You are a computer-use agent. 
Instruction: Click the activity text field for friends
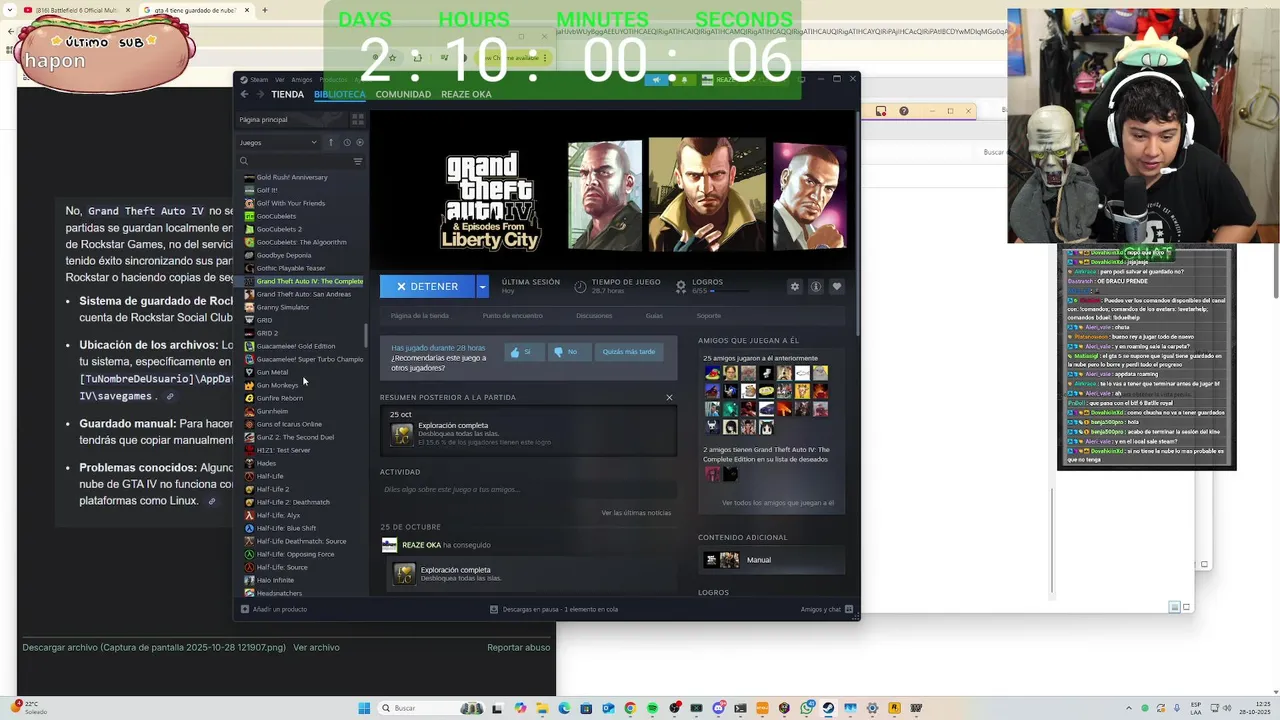(528, 490)
